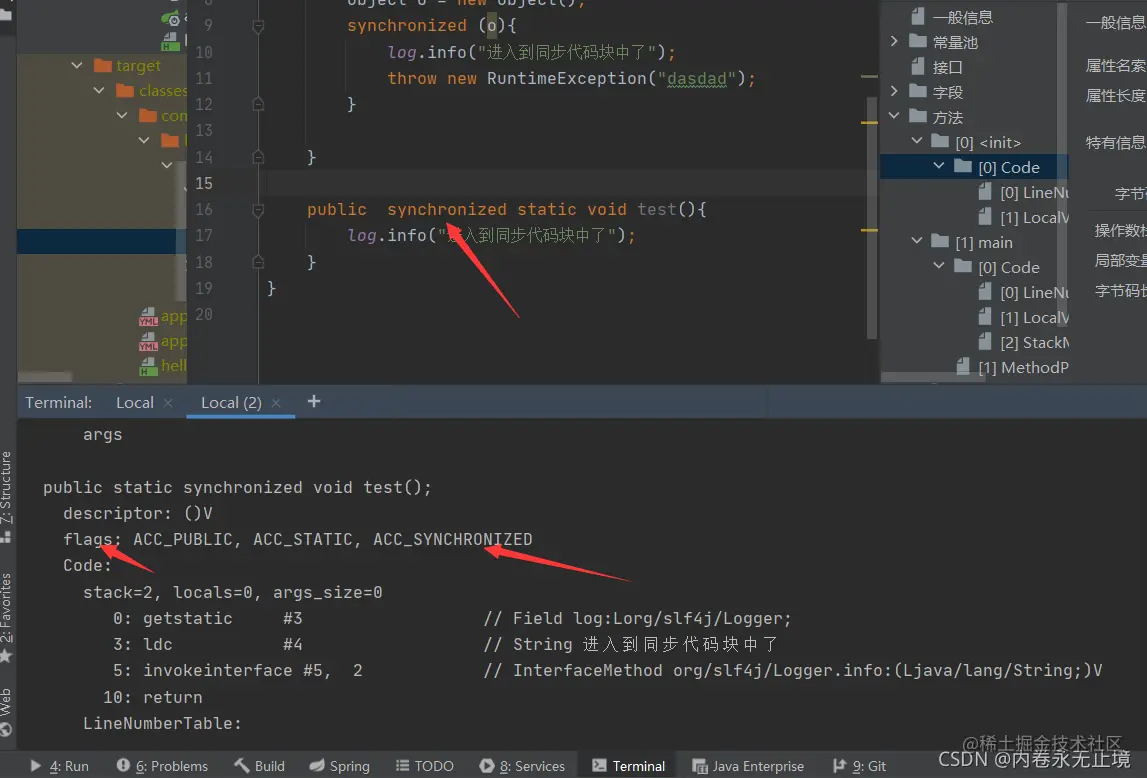The height and width of the screenshot is (778, 1147).
Task: Click LineNumberTable: in terminal output
Action: [162, 723]
